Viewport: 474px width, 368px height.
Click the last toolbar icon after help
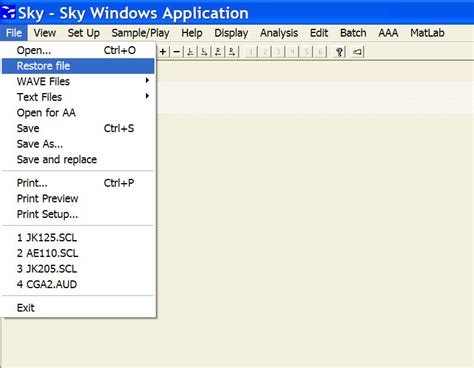357,52
